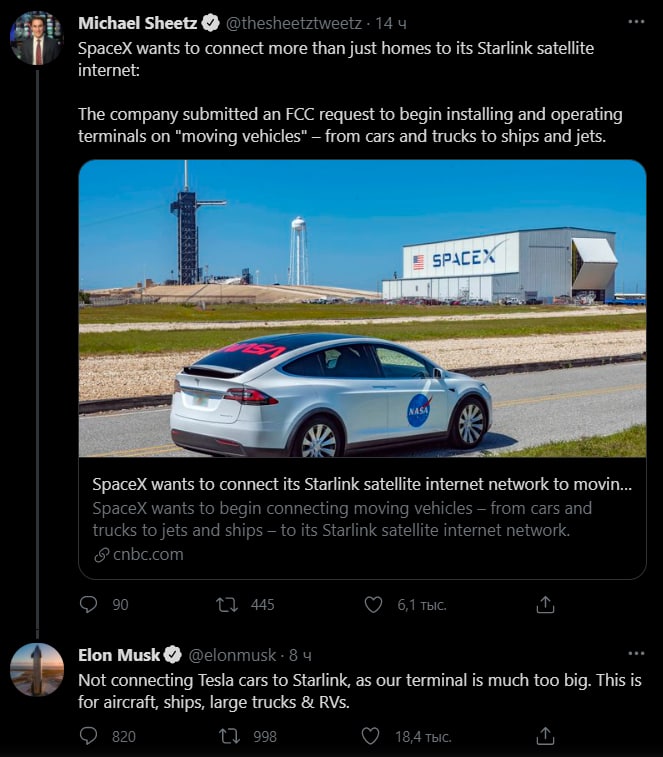Reply to Michael Sheetz's tweet
The image size is (663, 757).
[89, 604]
